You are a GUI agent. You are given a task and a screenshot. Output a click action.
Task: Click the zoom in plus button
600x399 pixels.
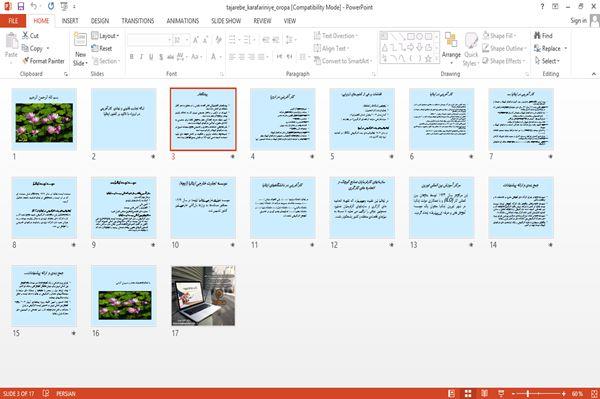pyautogui.click(x=564, y=394)
